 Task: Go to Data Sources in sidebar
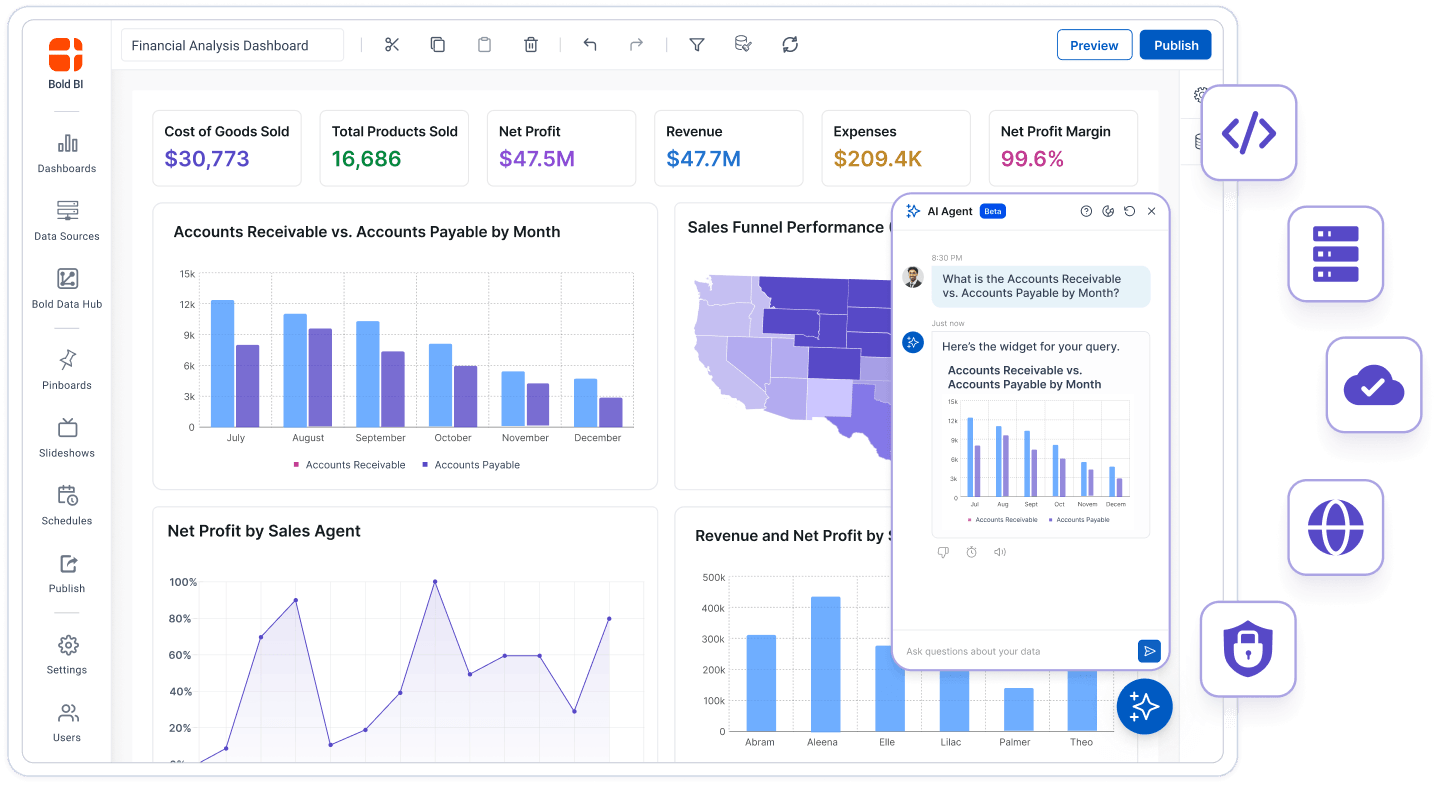(x=67, y=221)
